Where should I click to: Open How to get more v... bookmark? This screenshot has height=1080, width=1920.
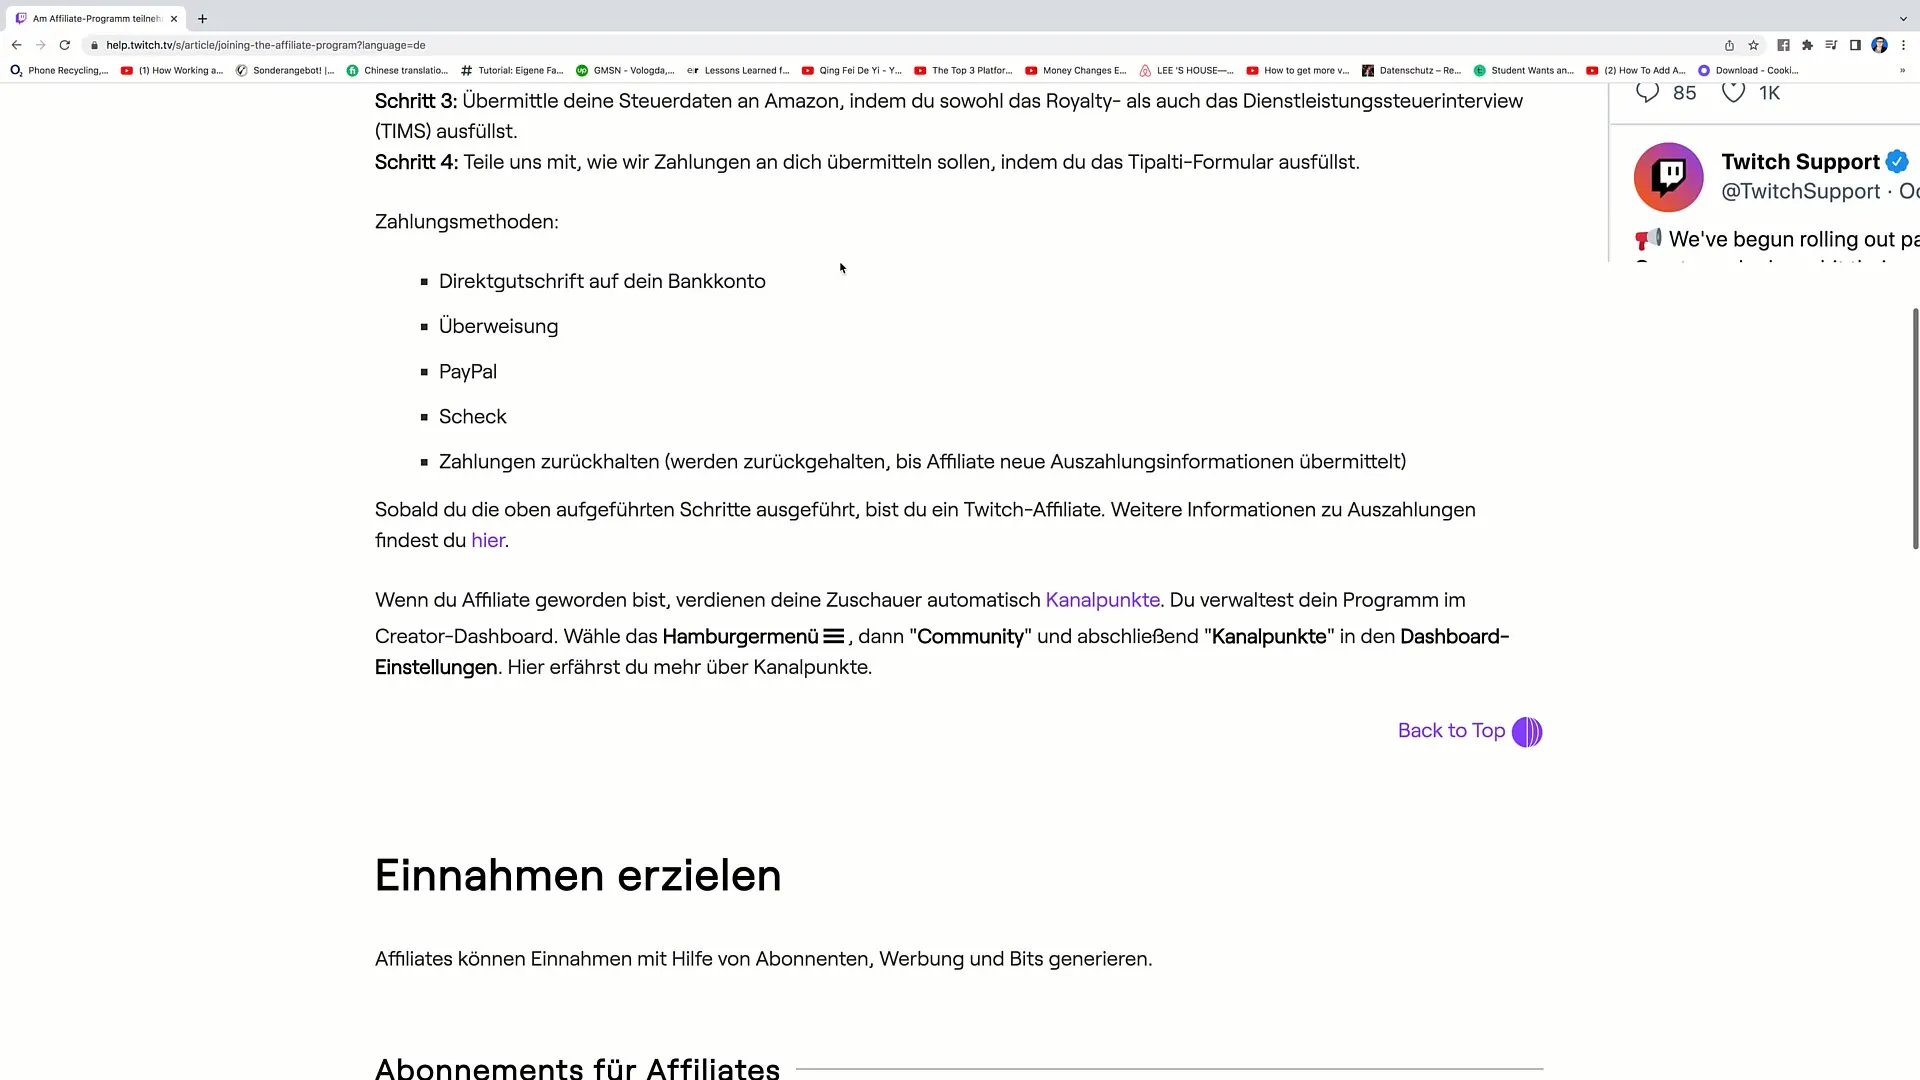tap(1298, 71)
